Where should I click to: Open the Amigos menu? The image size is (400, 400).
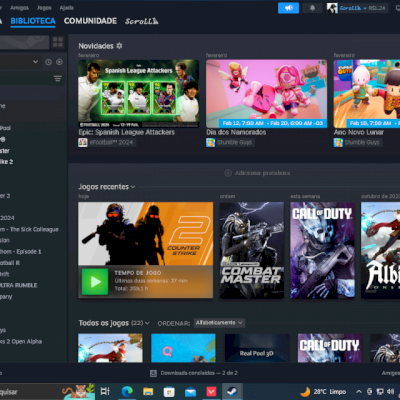pyautogui.click(x=19, y=8)
